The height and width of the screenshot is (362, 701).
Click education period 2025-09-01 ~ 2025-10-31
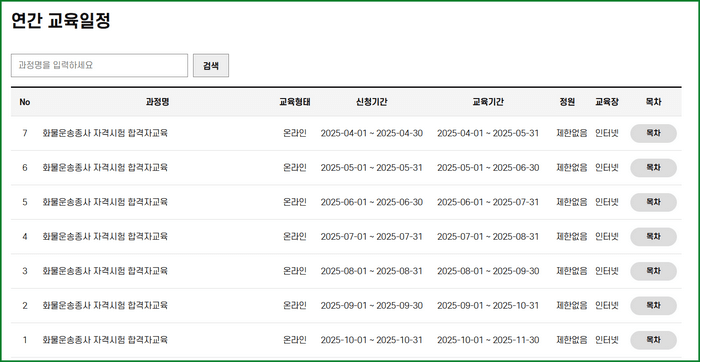tap(488, 306)
